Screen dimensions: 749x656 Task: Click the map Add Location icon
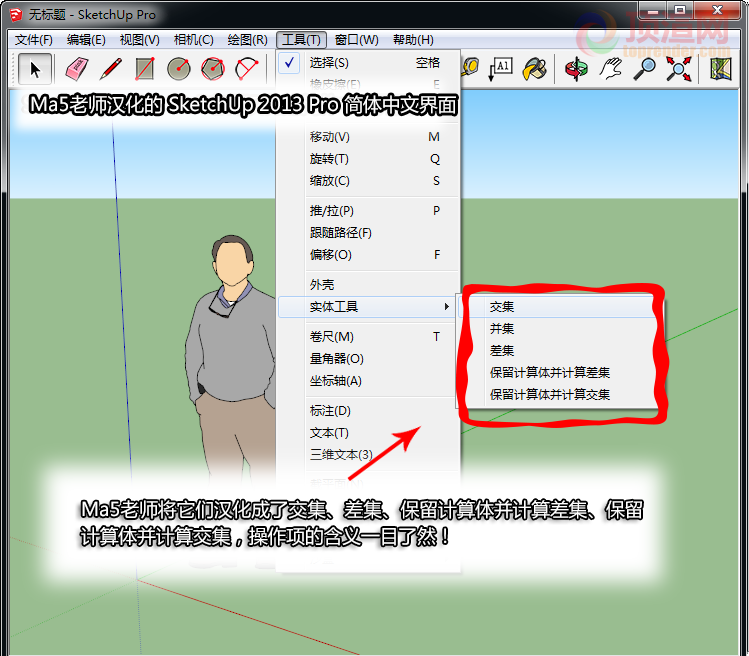tap(720, 69)
